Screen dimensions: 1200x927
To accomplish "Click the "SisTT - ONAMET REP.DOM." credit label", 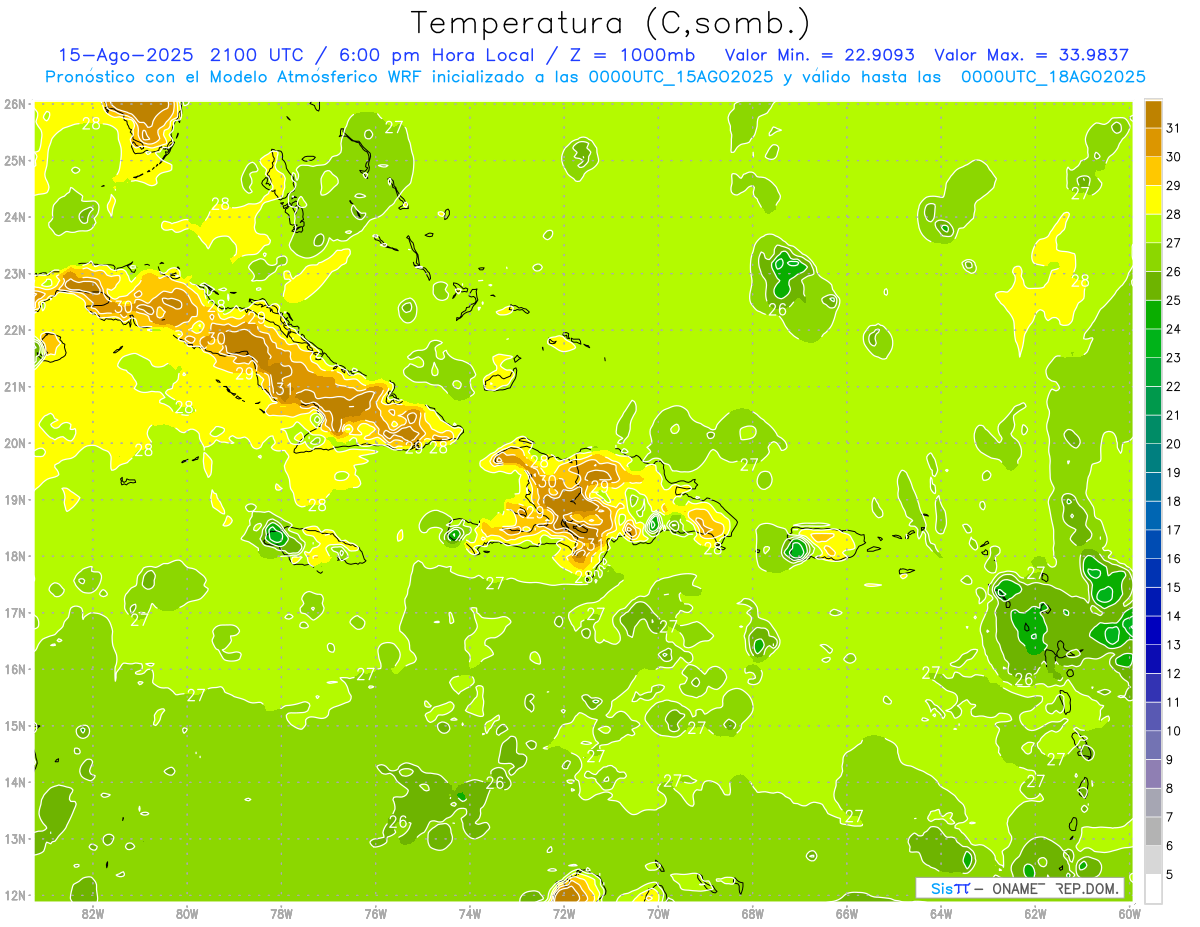I will (1020, 888).
